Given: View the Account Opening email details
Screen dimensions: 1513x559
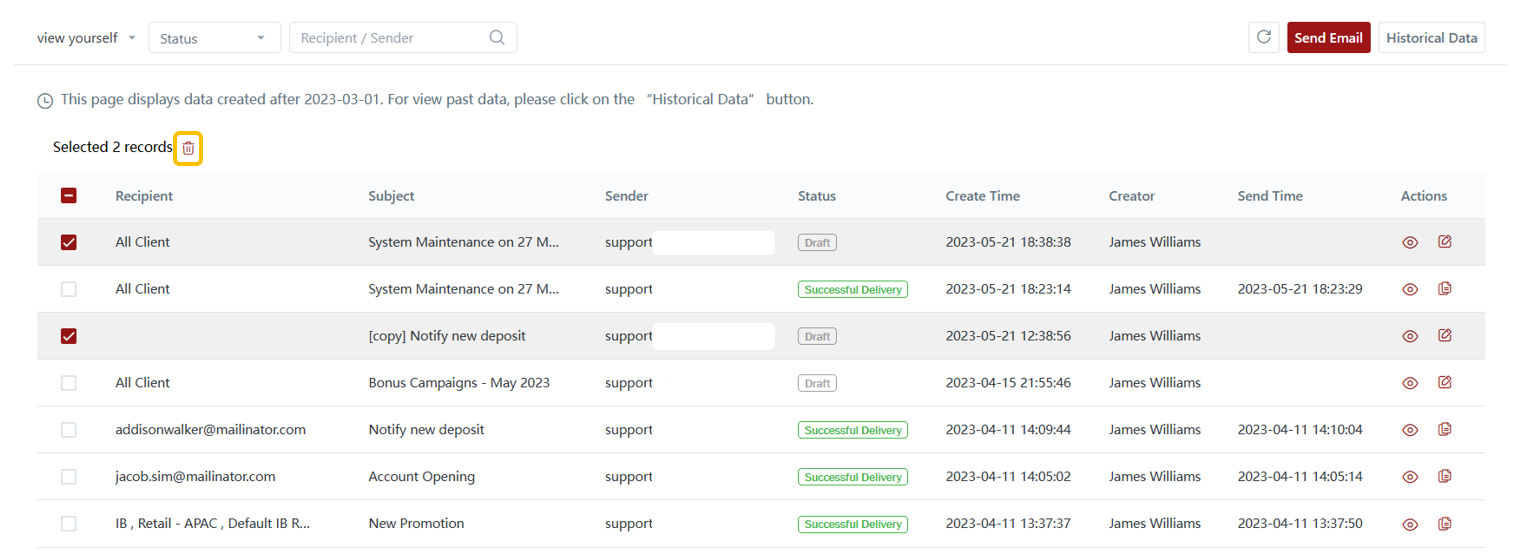Looking at the screenshot, I should (1410, 477).
